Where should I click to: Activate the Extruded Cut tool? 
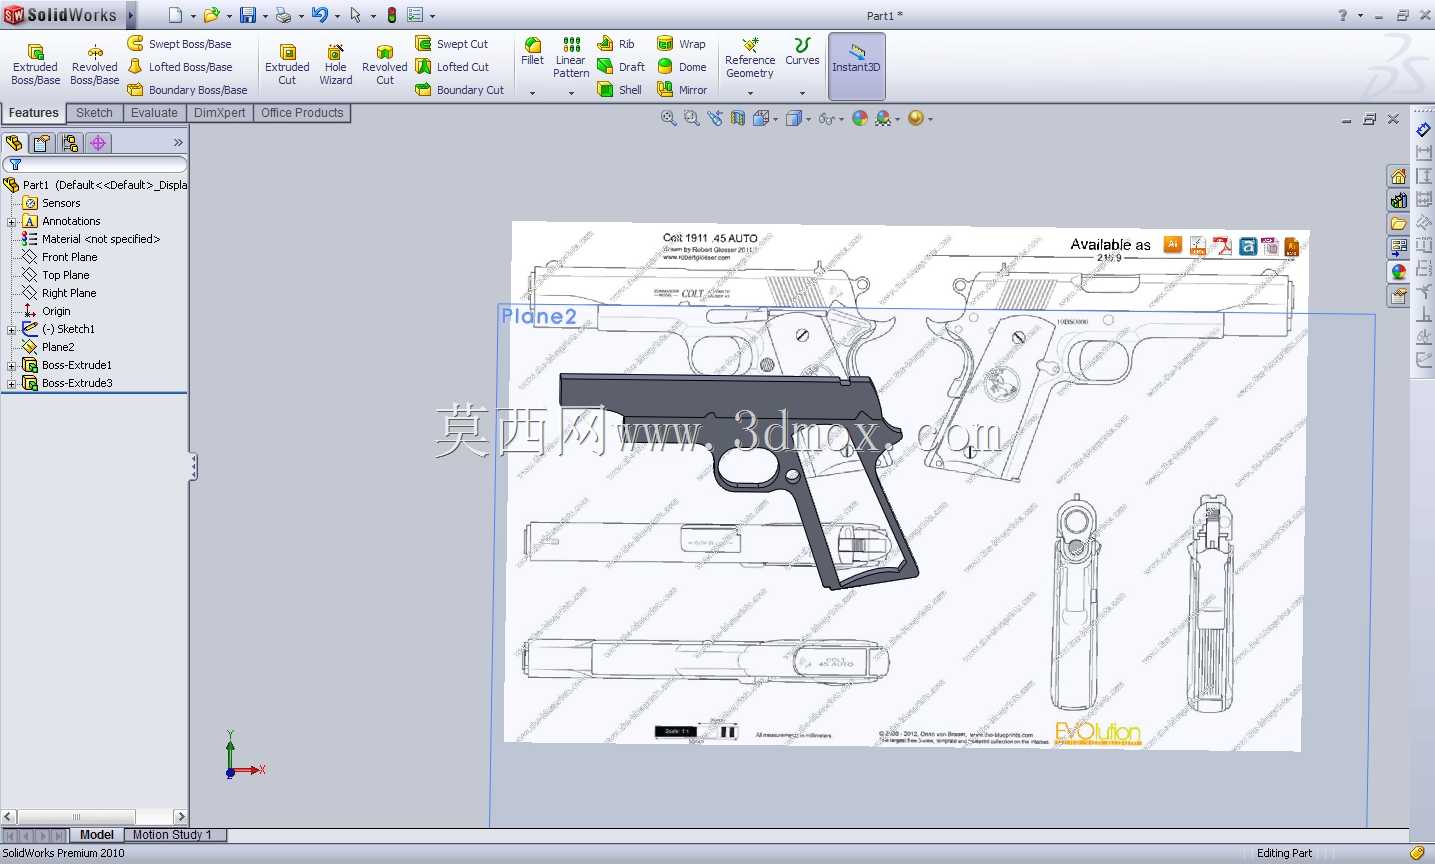tap(287, 65)
